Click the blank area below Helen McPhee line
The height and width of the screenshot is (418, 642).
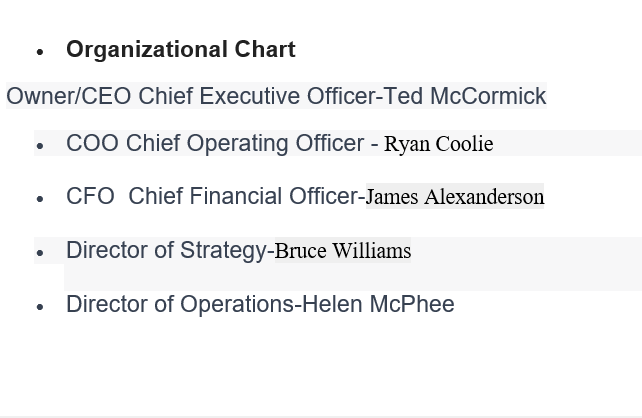pos(320,365)
